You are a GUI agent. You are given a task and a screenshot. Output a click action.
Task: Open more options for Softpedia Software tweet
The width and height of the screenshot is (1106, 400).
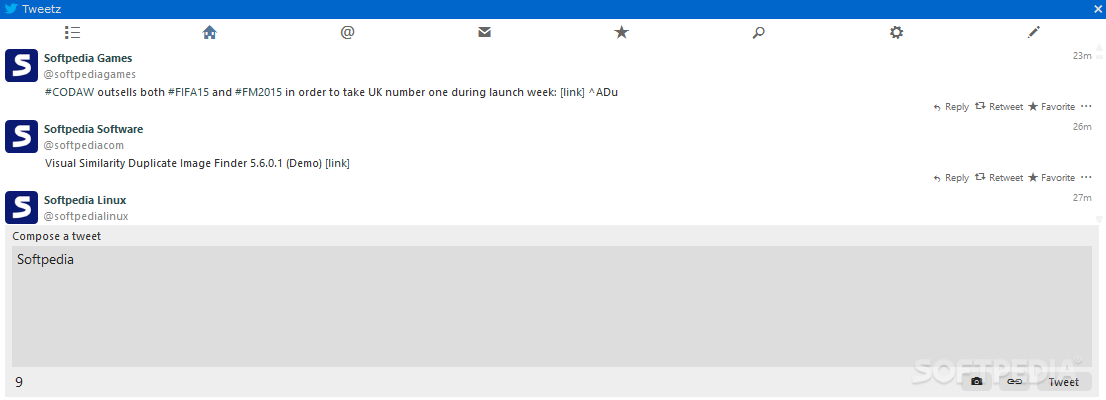(1086, 178)
